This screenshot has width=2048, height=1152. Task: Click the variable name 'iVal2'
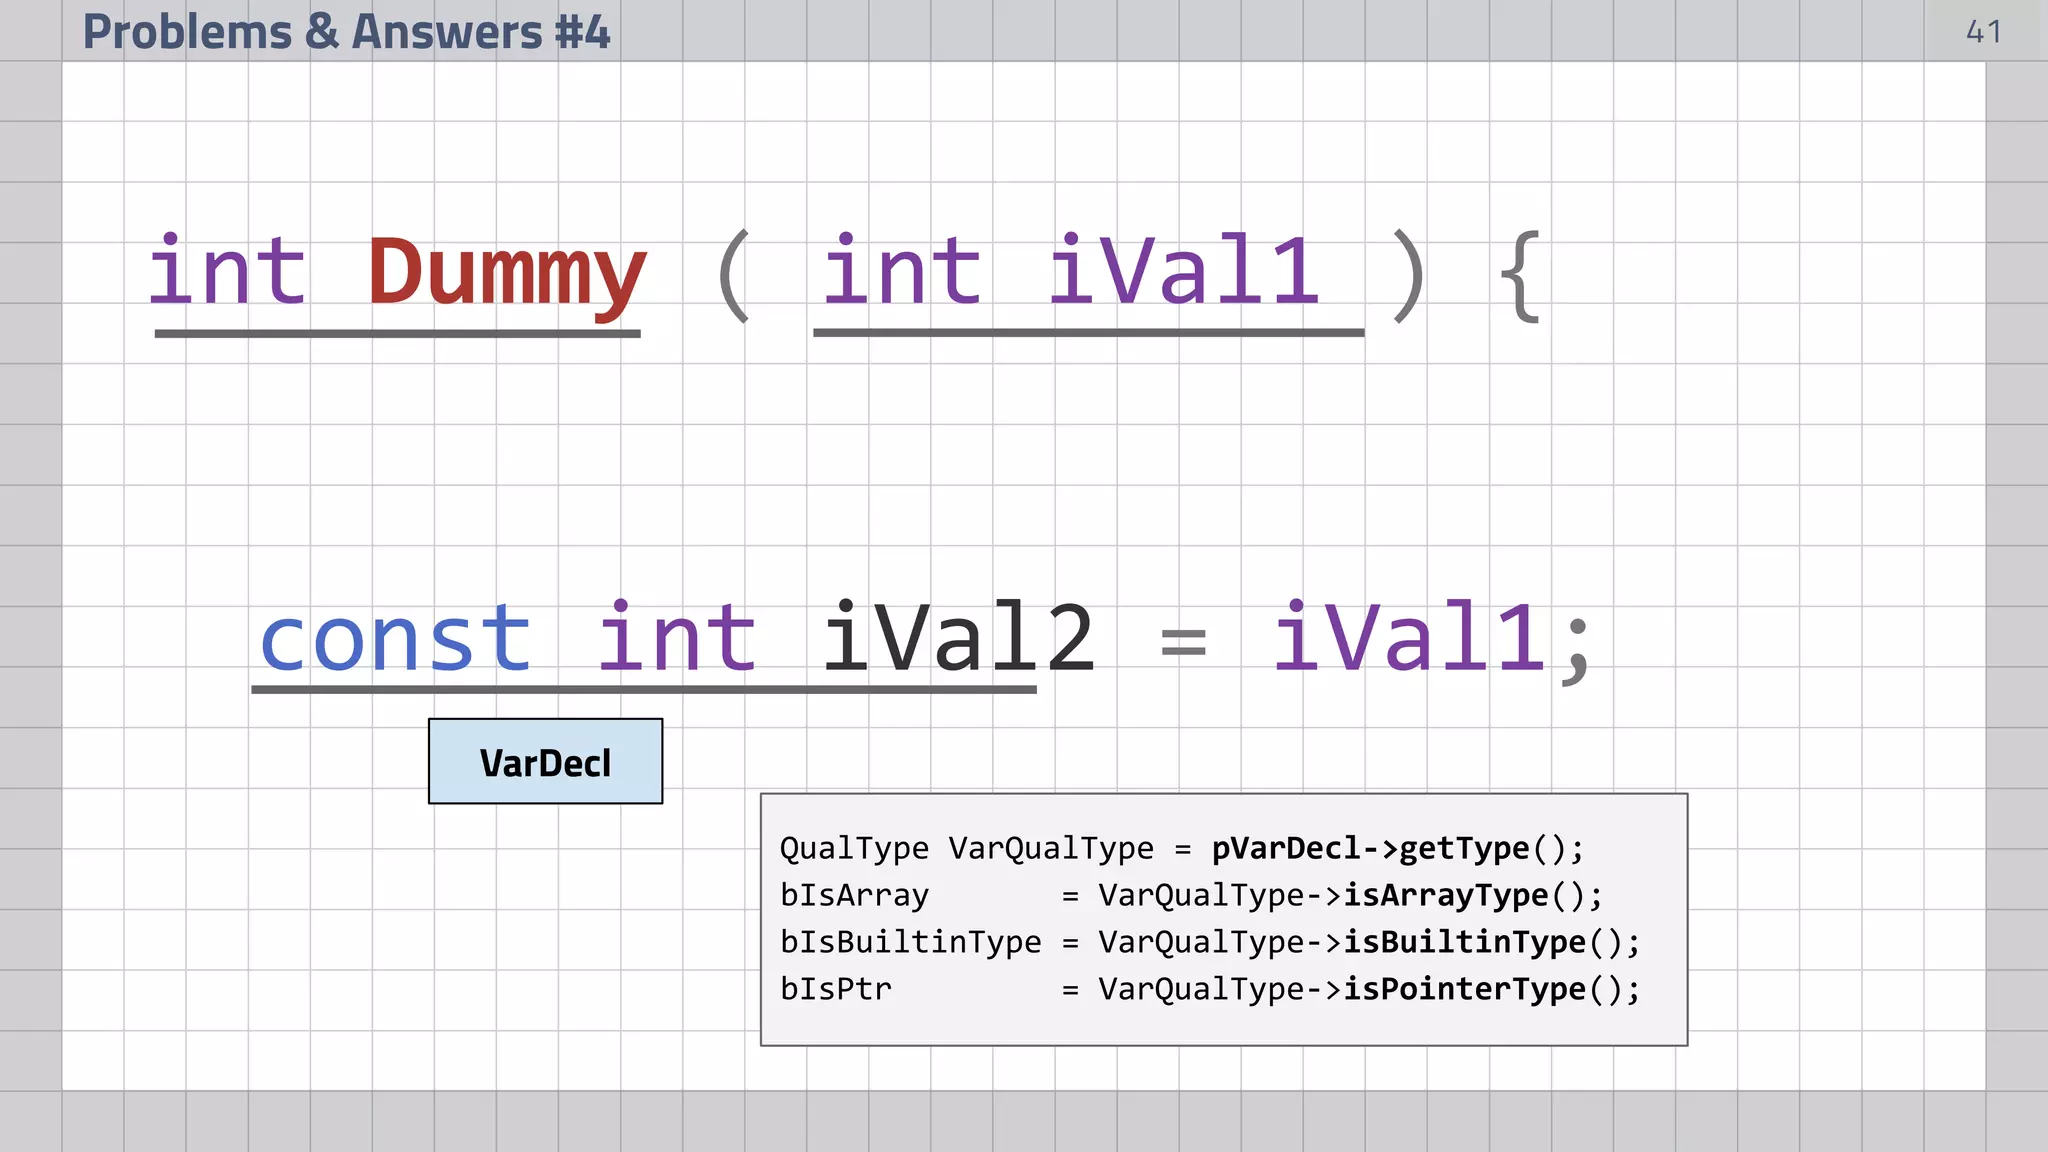958,636
